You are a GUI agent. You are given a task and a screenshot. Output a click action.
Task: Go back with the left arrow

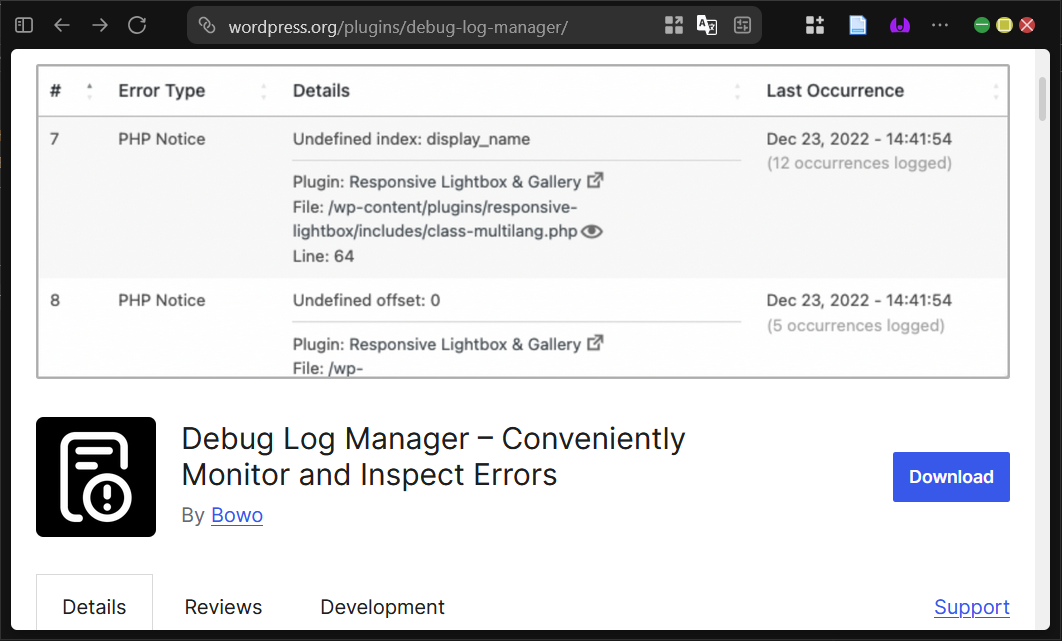62,26
